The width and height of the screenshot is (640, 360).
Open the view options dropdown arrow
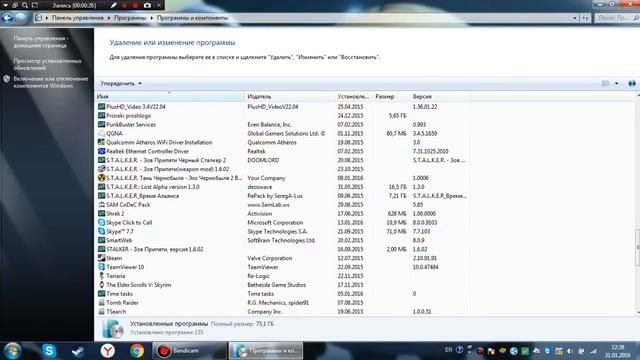(x=616, y=83)
